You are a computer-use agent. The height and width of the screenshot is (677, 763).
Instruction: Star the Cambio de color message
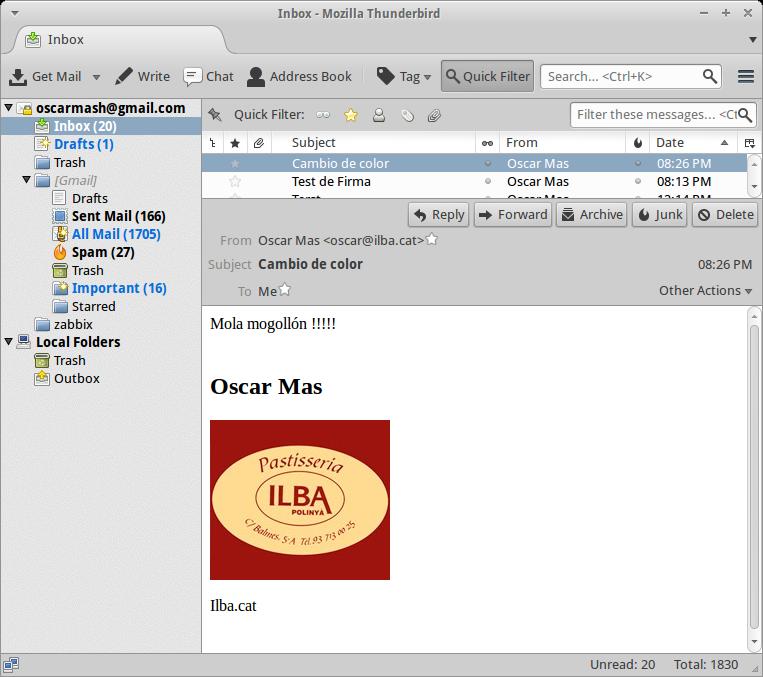tap(235, 164)
